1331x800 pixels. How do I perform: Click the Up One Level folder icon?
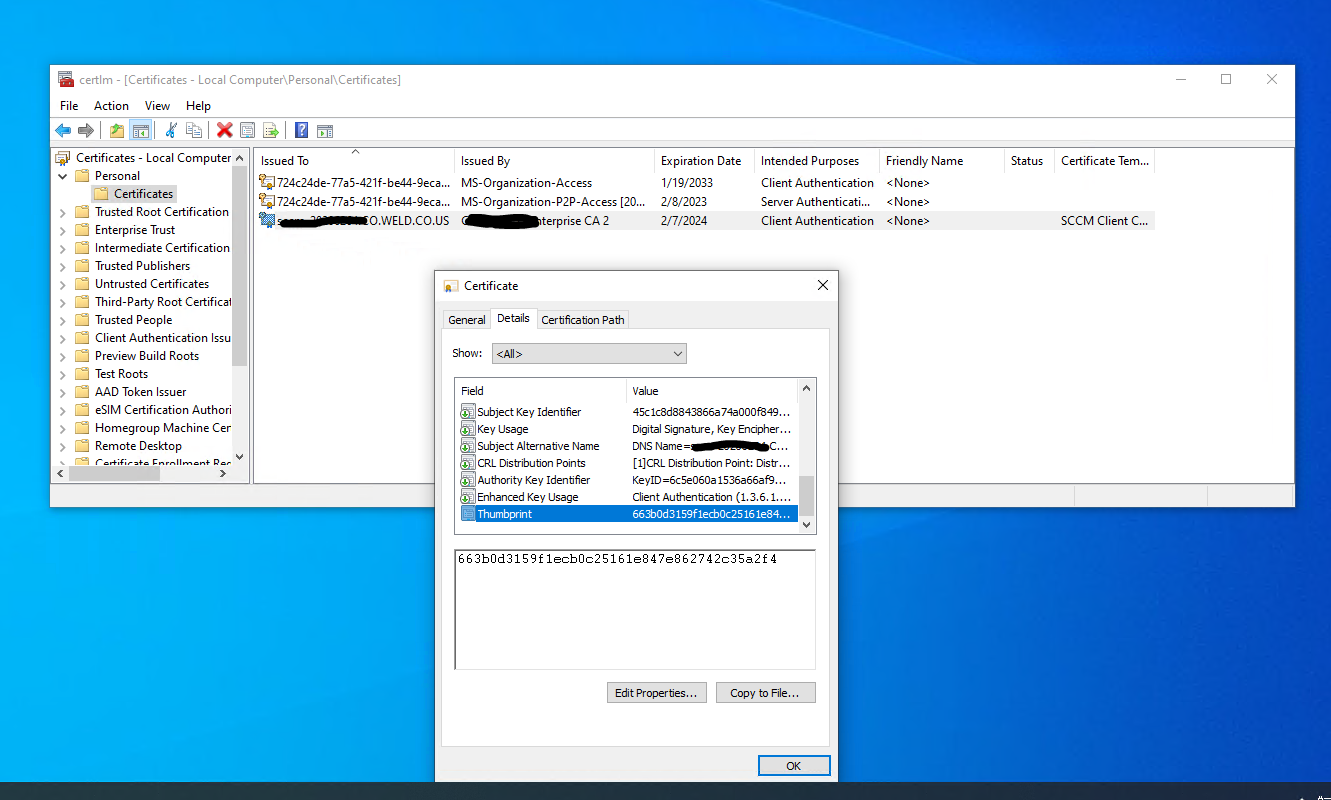pos(116,130)
